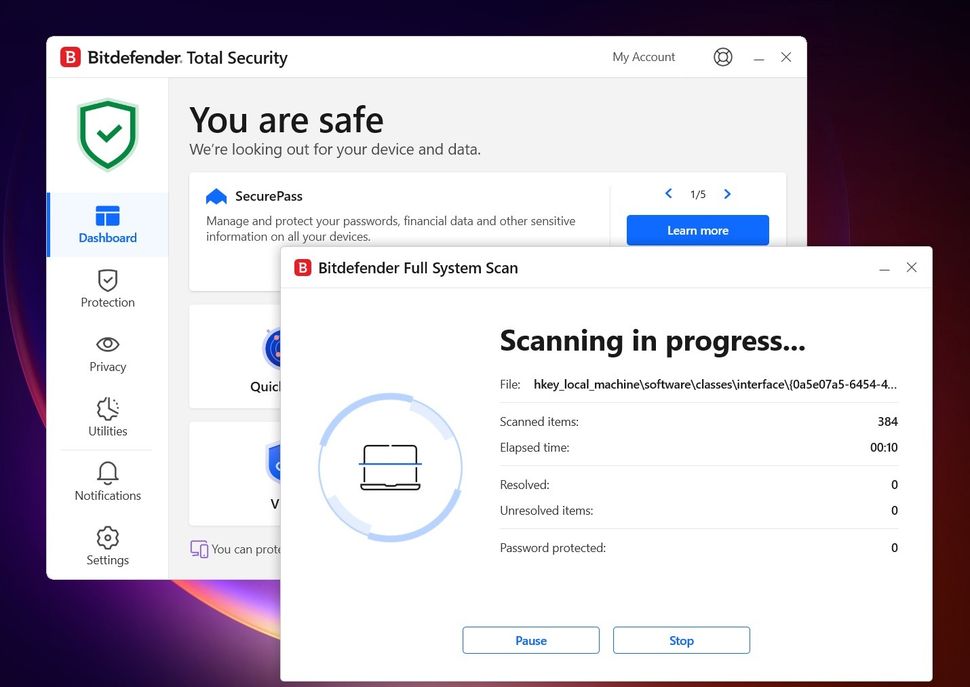Pause the full system scan

[x=530, y=640]
